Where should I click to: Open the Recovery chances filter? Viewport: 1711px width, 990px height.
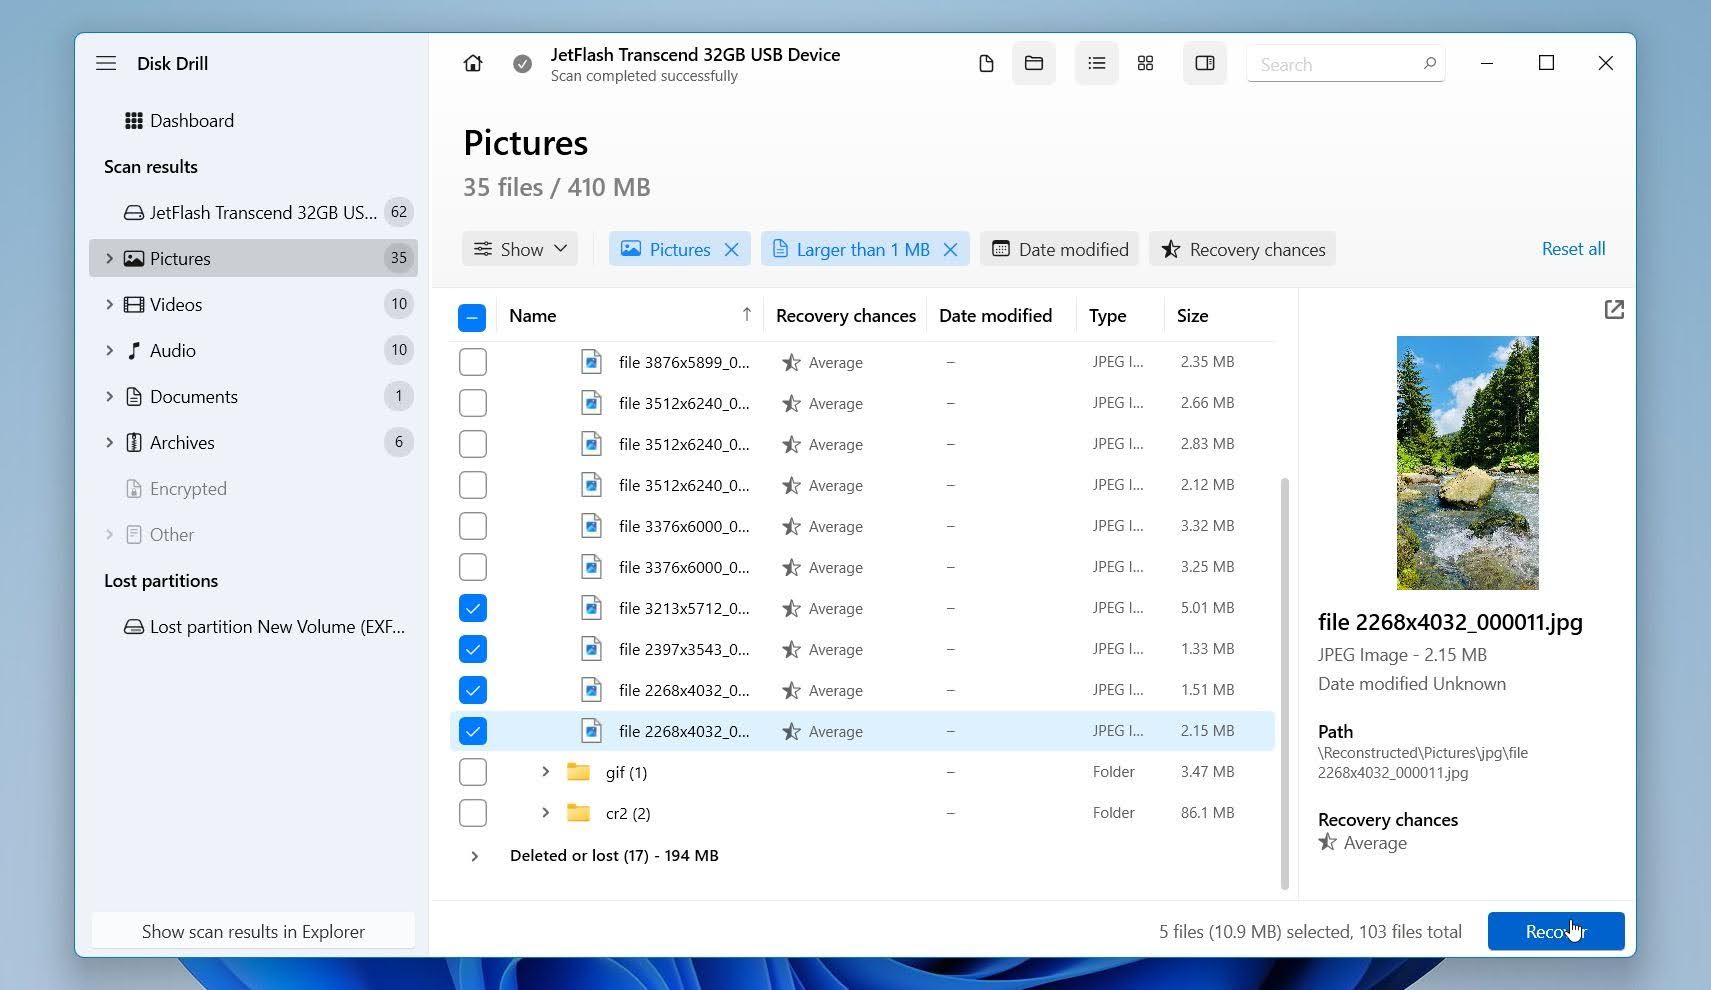(1242, 249)
